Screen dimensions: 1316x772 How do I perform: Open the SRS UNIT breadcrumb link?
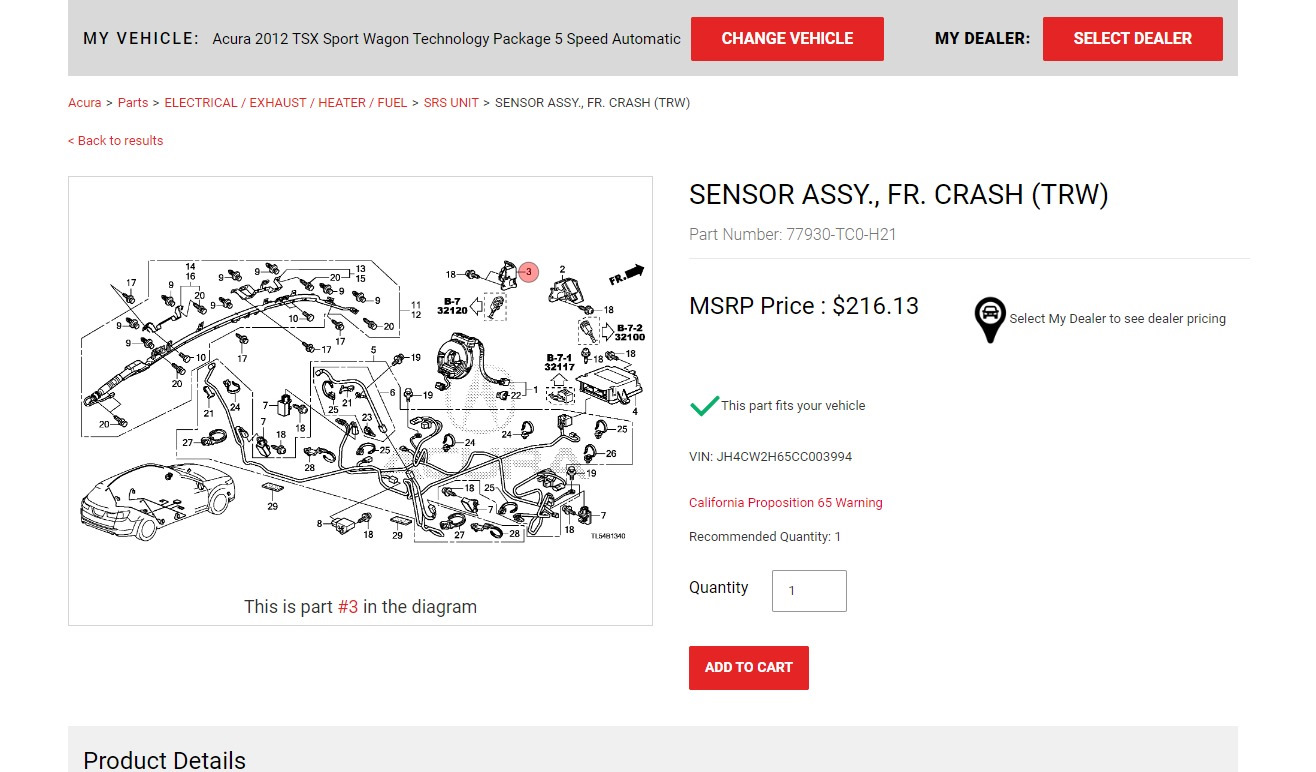[x=451, y=103]
